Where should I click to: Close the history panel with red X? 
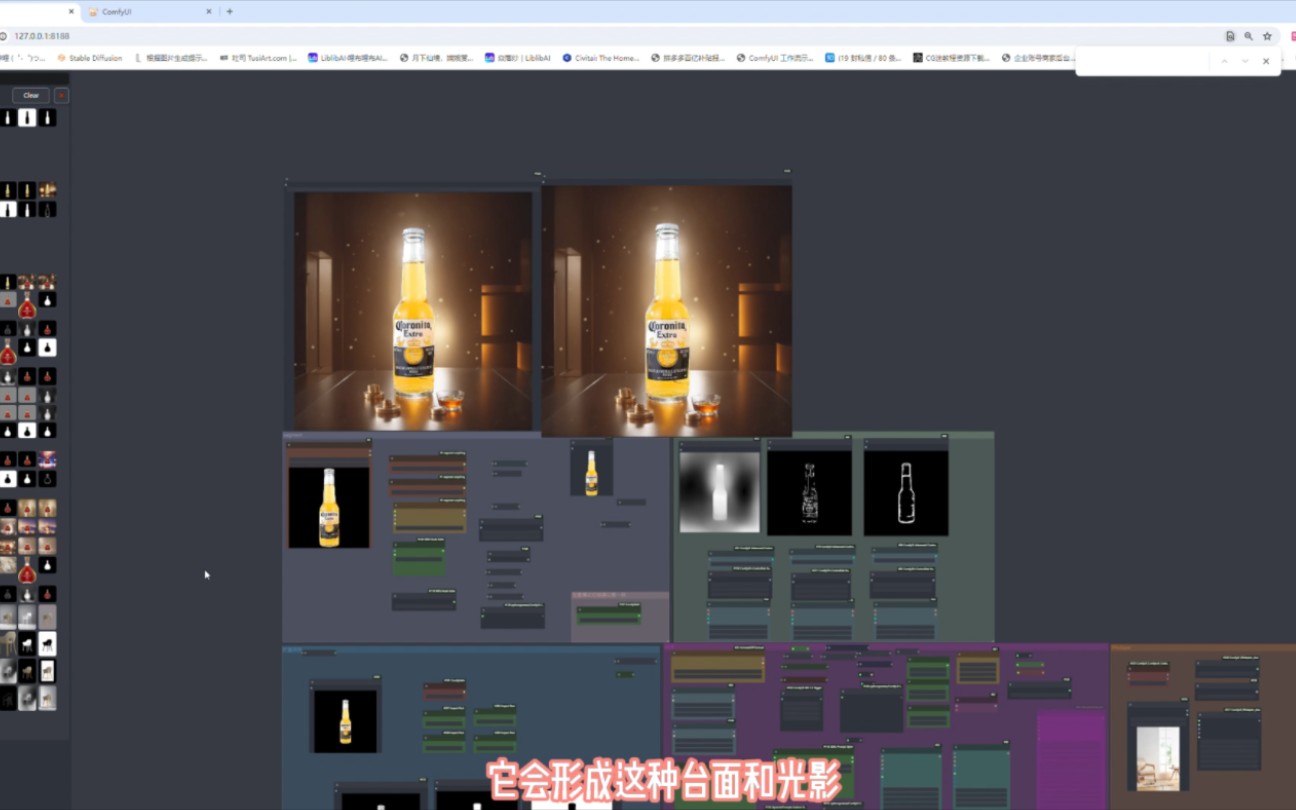coord(61,95)
